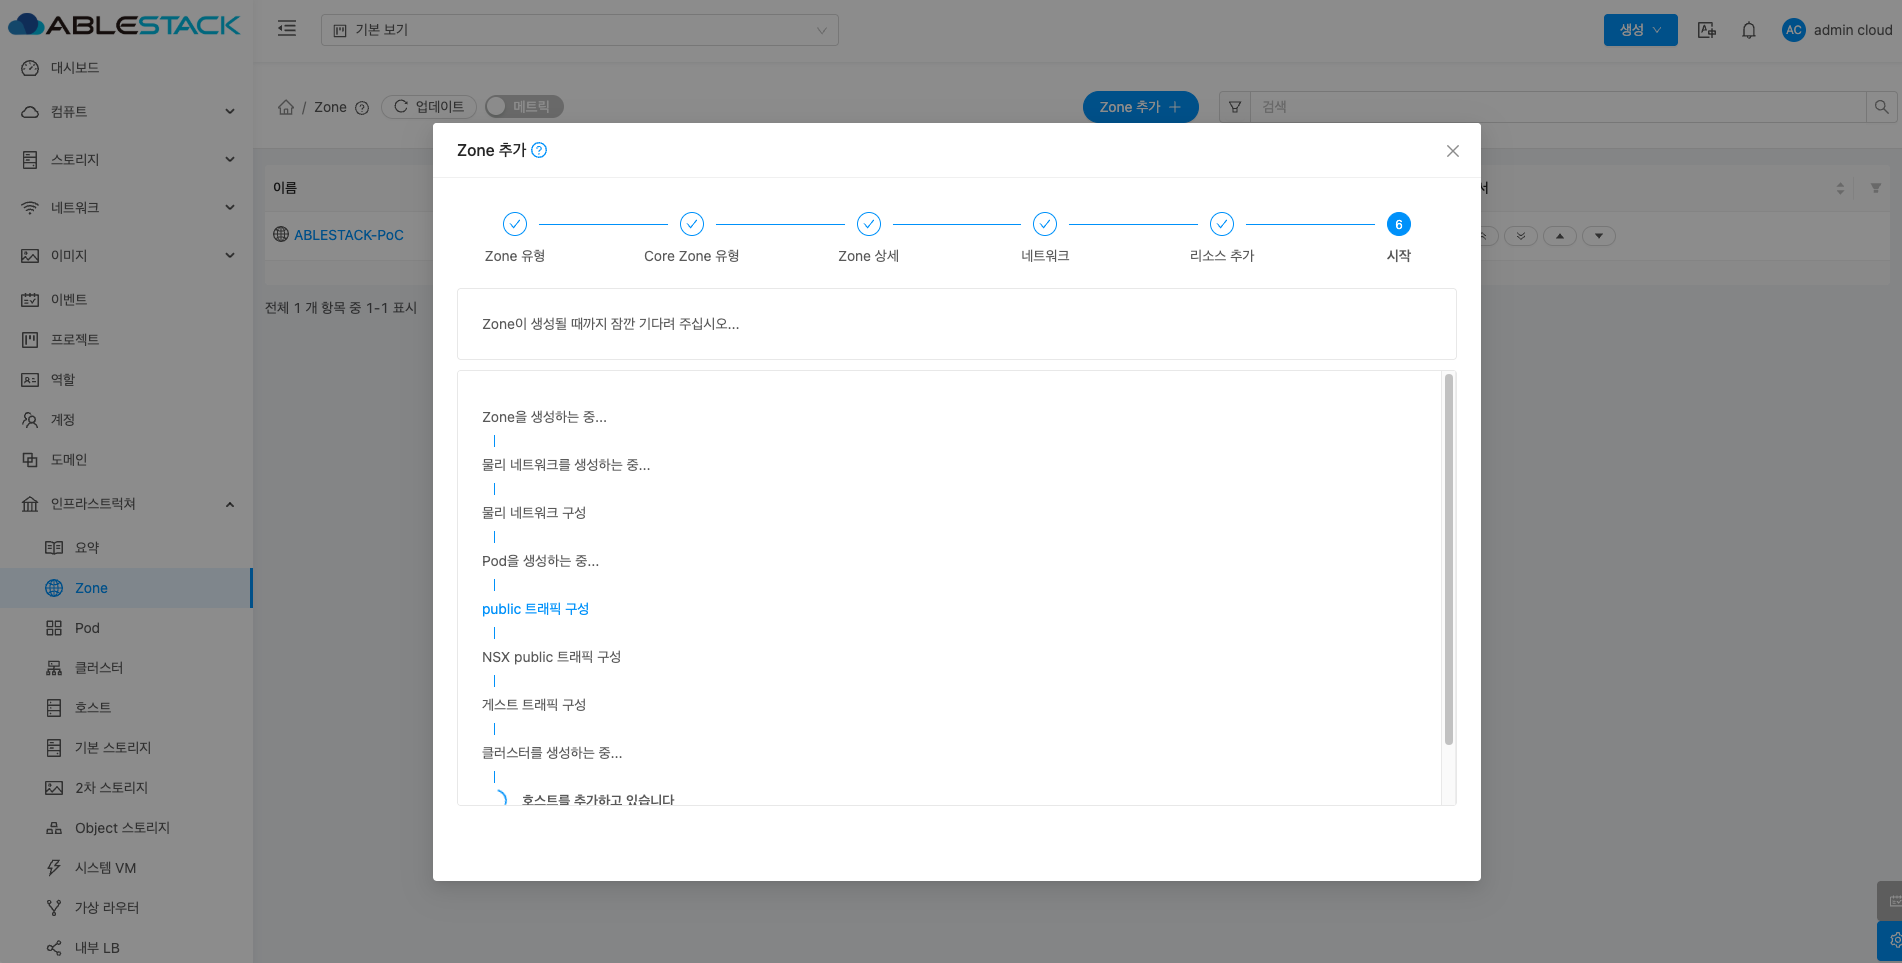Open 프로젝트 in the sidebar
Image resolution: width=1902 pixels, height=963 pixels.
[126, 340]
